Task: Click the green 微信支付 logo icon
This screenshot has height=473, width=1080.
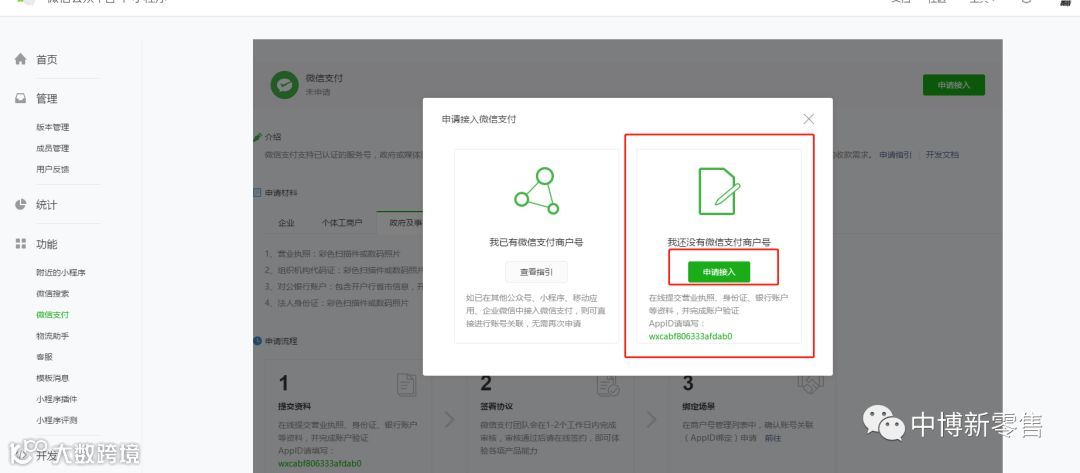Action: pos(284,85)
